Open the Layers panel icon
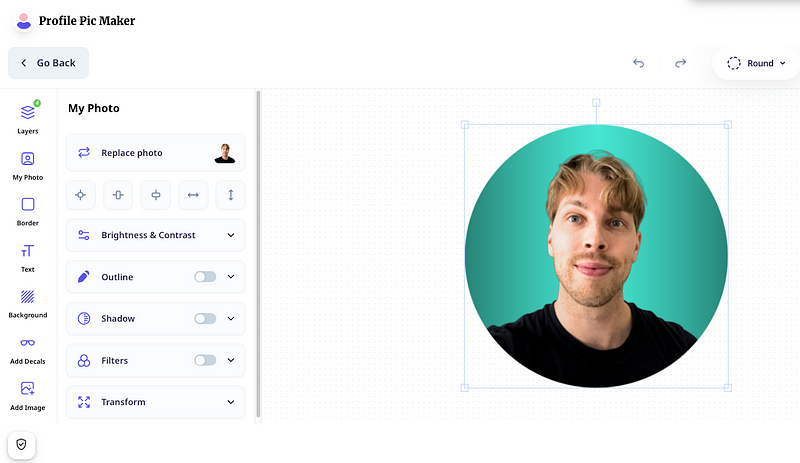800x463 pixels. 28,112
